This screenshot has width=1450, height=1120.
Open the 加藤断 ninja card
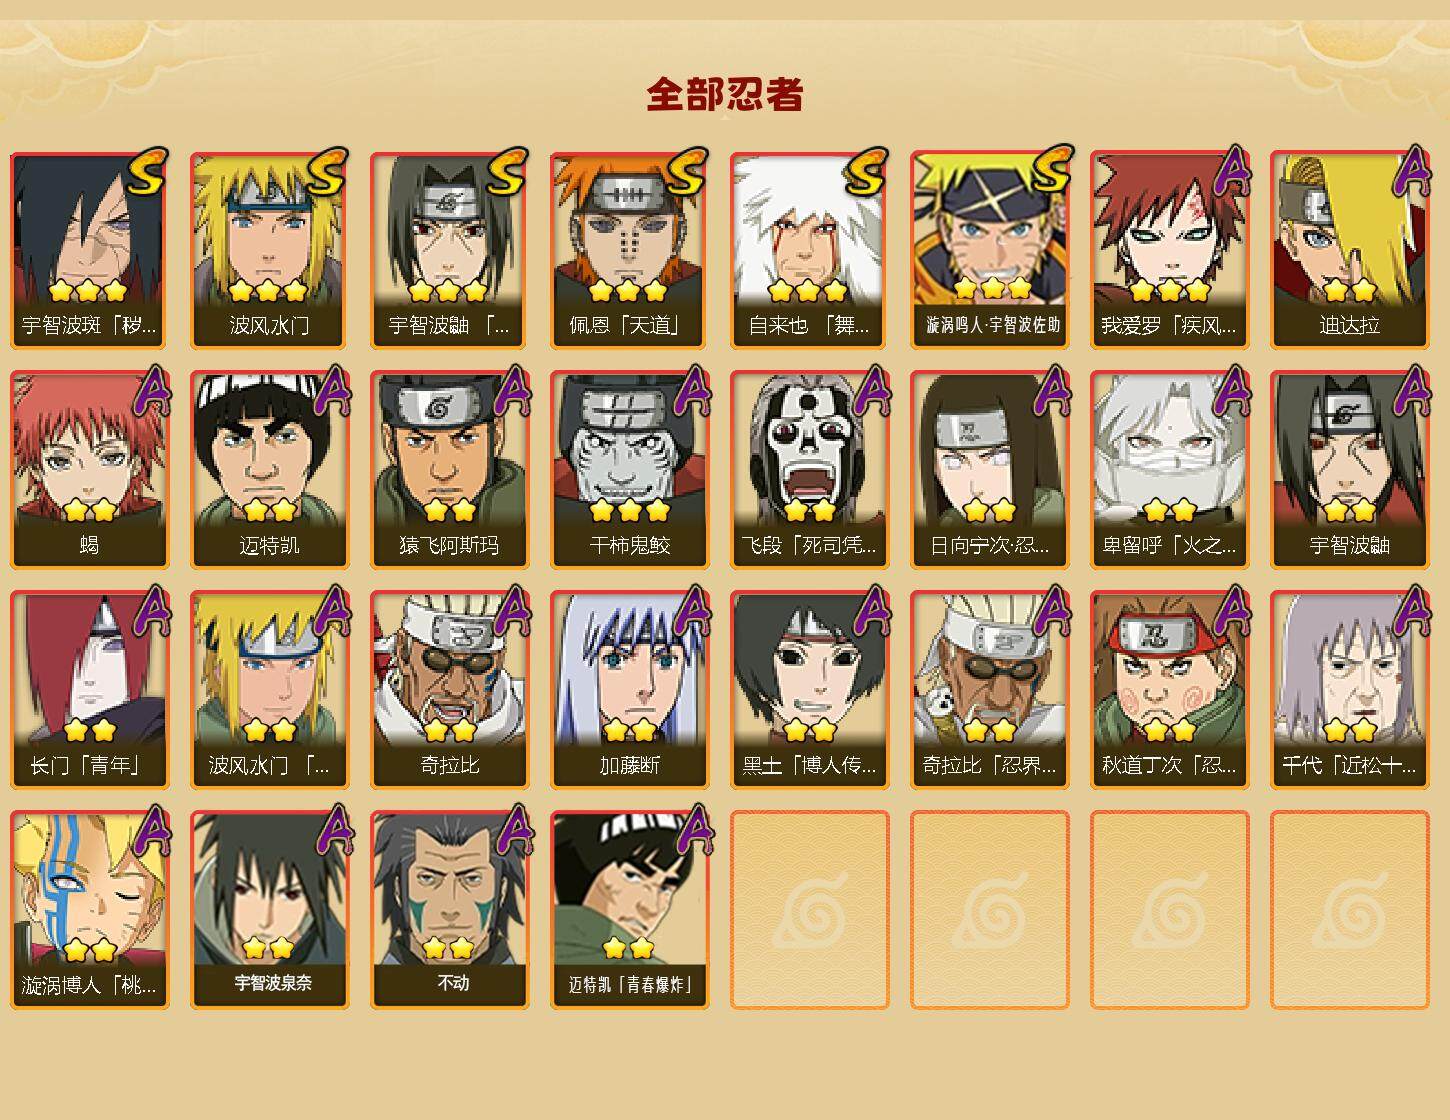point(629,690)
